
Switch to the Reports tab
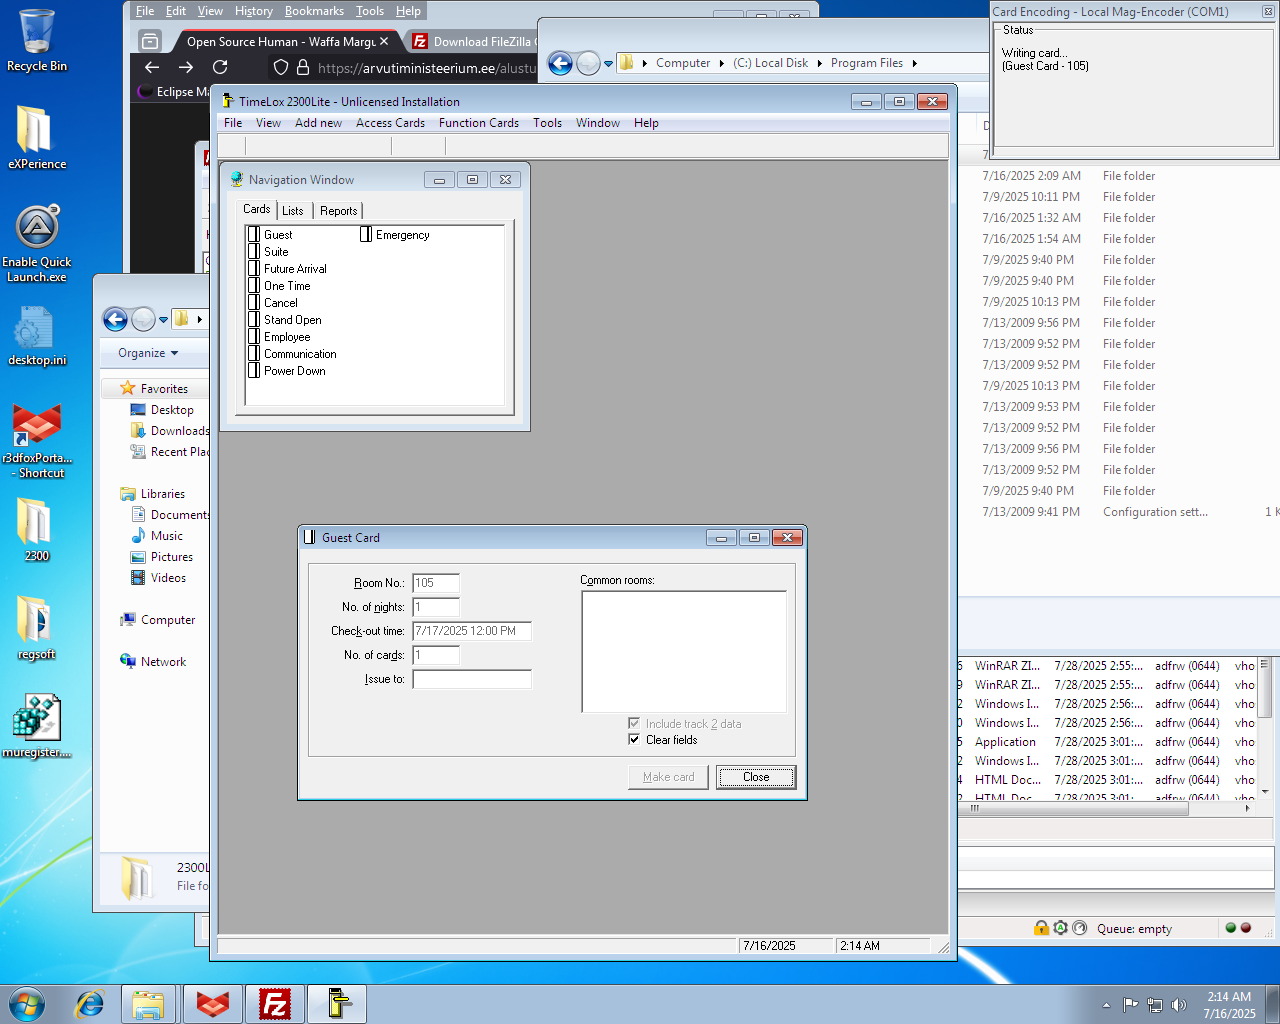coord(339,211)
